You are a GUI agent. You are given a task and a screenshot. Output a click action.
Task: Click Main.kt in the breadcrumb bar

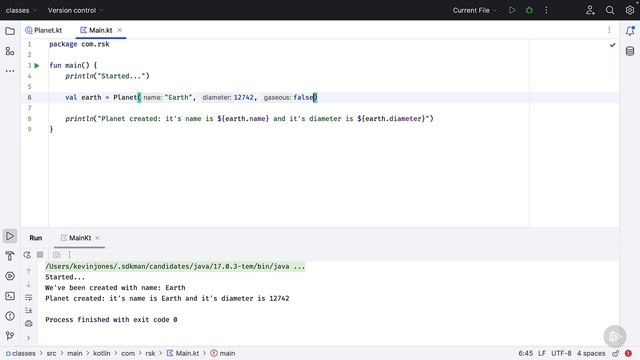pos(183,353)
